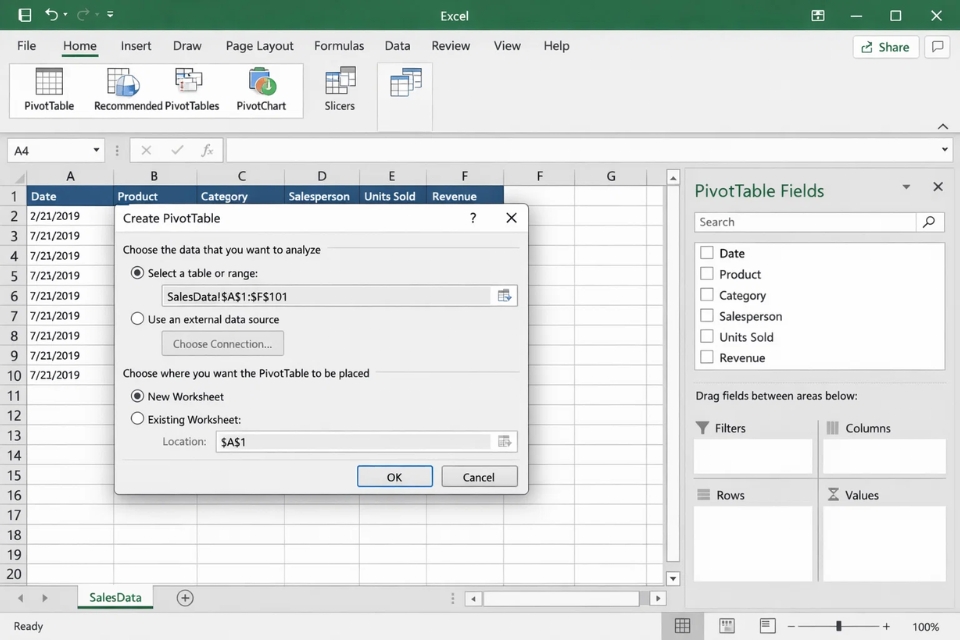The image size is (960, 640).
Task: Choose 'Existing Worksheet' for PivotTable placement
Action: (138, 419)
